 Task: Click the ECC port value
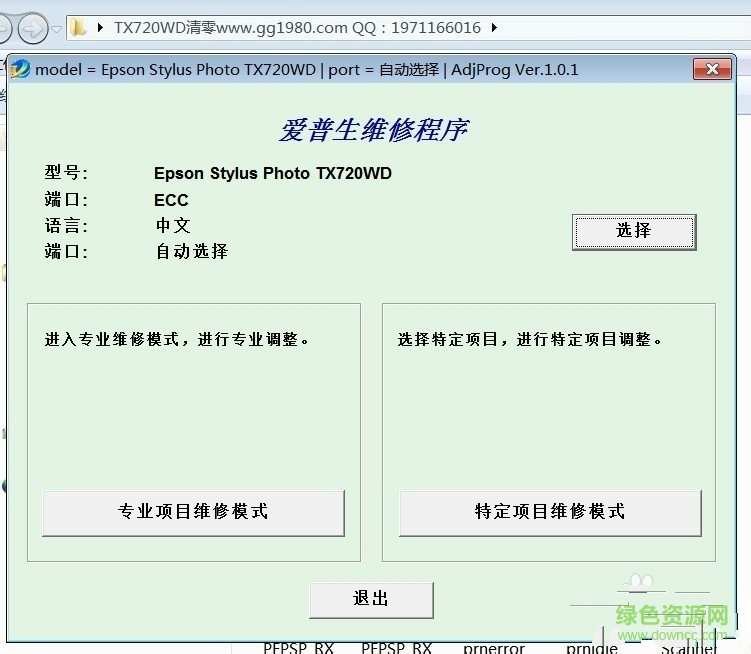point(171,200)
